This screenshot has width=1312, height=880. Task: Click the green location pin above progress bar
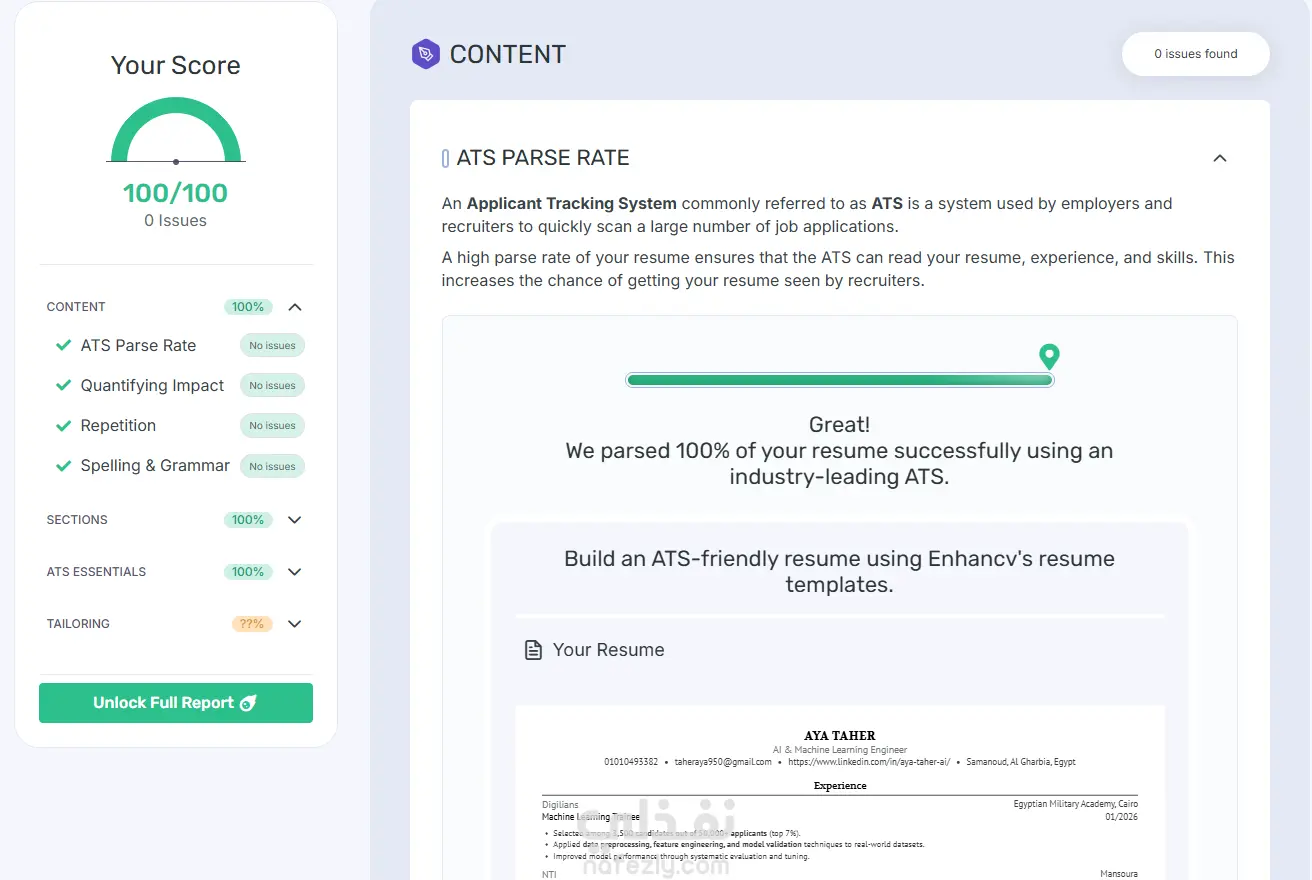1048,356
